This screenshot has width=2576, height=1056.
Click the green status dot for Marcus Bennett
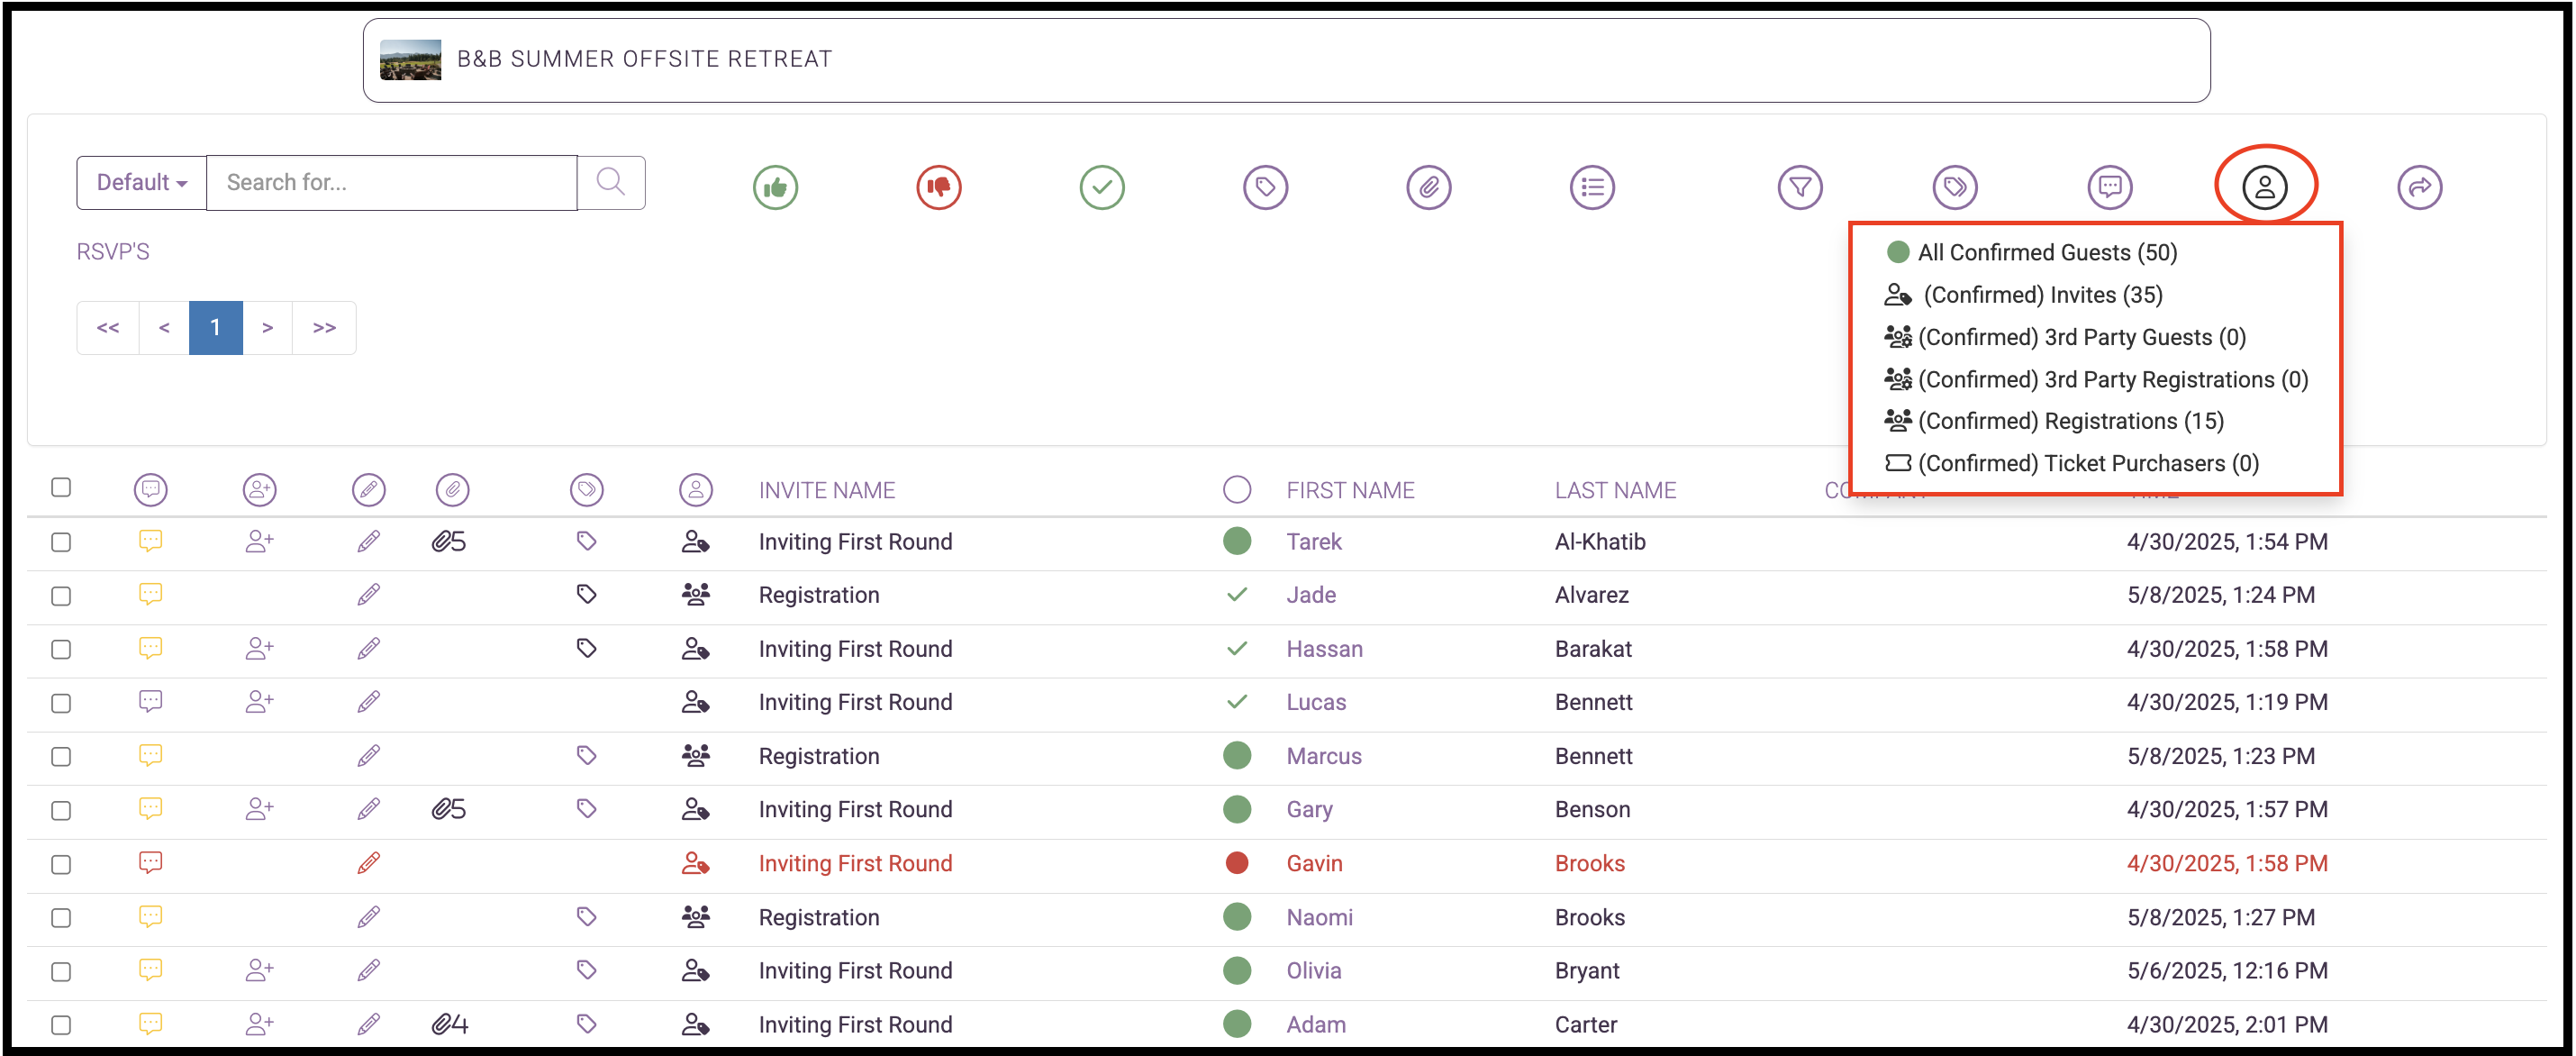click(x=1237, y=755)
